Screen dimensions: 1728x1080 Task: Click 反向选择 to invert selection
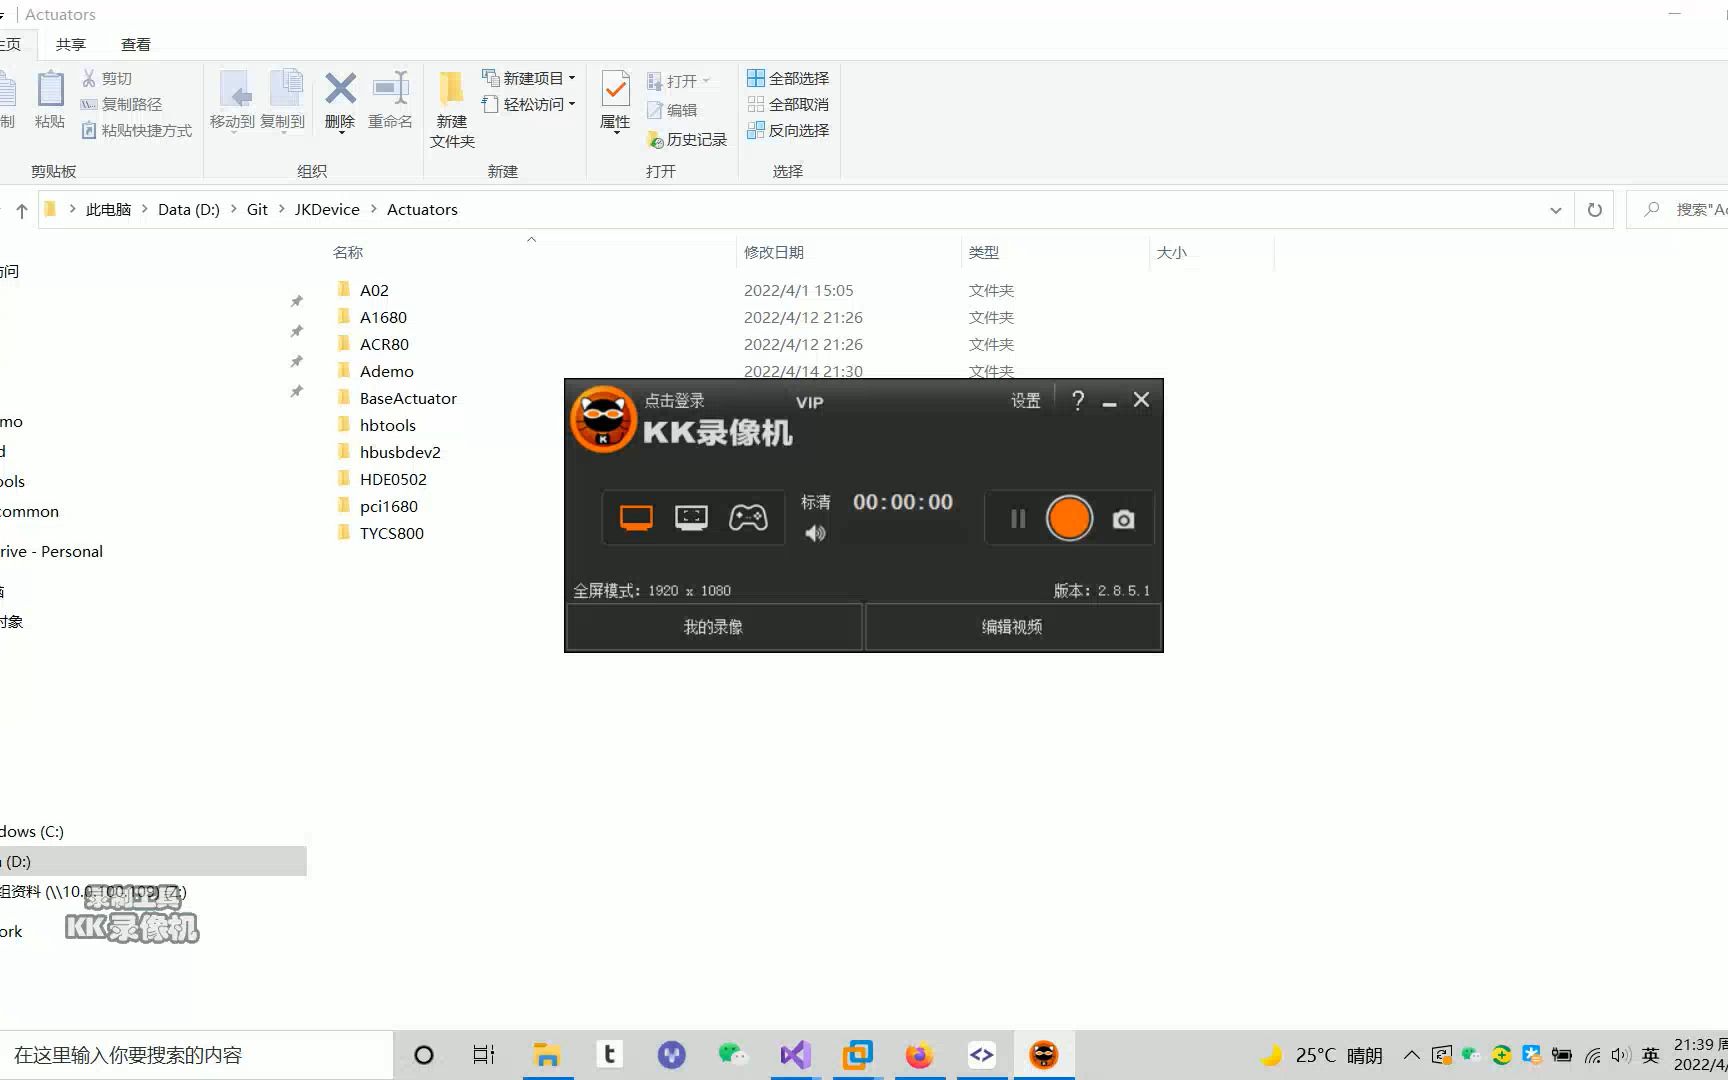(788, 130)
